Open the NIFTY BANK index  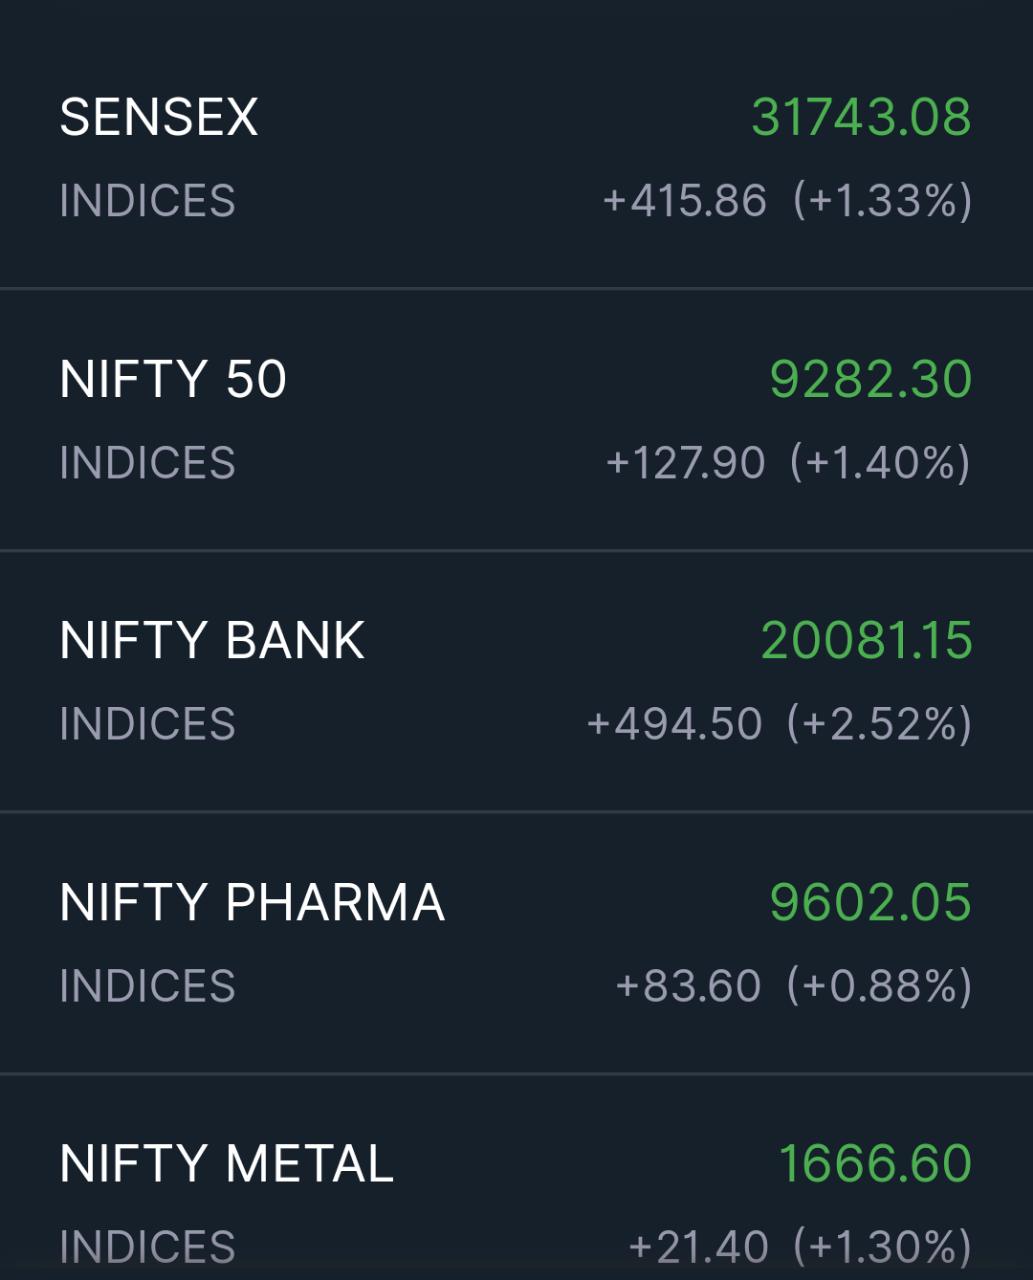212,640
